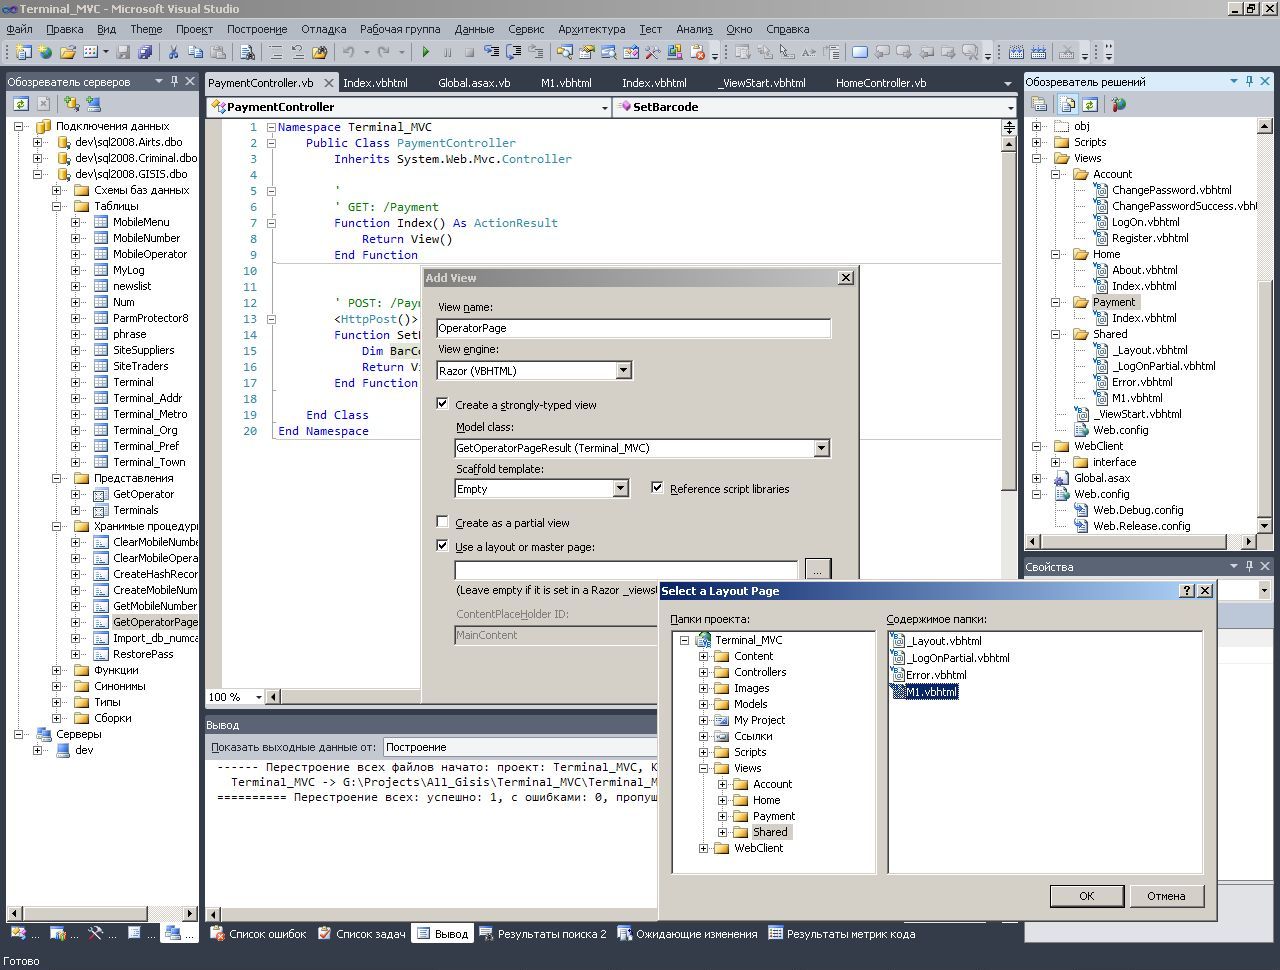Screen dimensions: 1280x970
Task: Switch to the HomeController.vb tab
Action: (881, 83)
